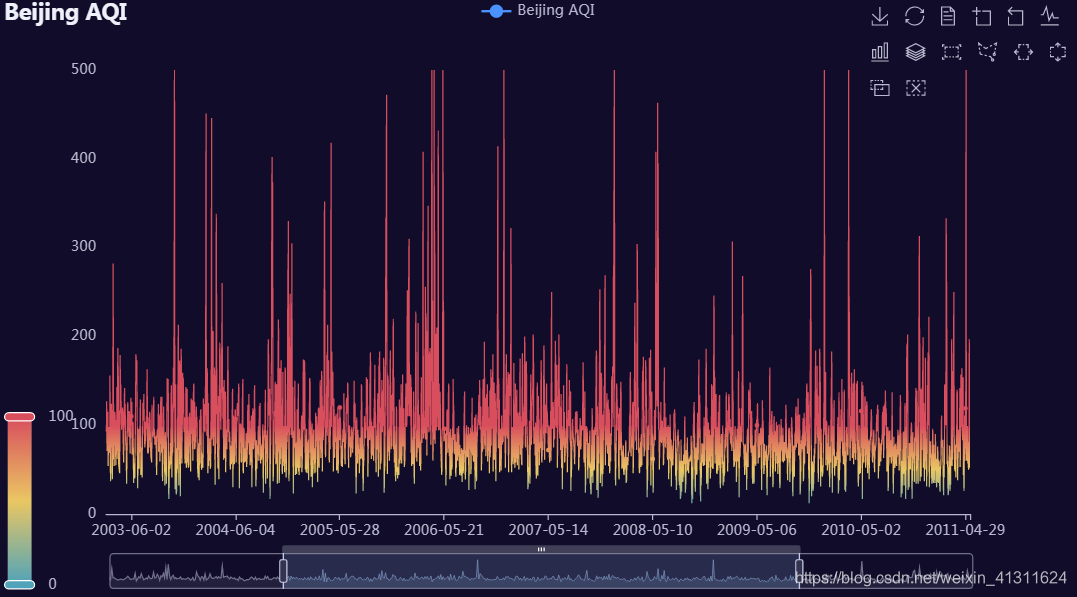Viewport: 1077px width, 597px height.
Task: Click the 2010-05-02 axis label
Action: coord(861,530)
